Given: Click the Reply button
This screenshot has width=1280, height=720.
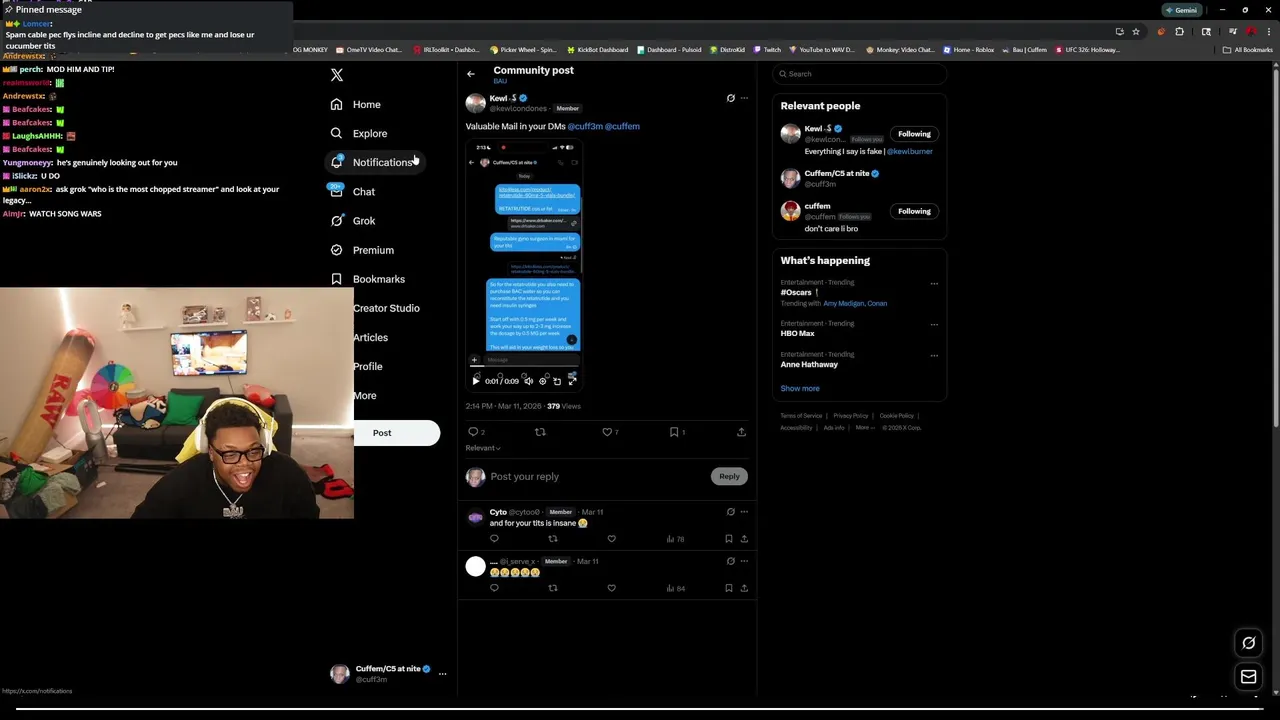Looking at the screenshot, I should pyautogui.click(x=729, y=477).
